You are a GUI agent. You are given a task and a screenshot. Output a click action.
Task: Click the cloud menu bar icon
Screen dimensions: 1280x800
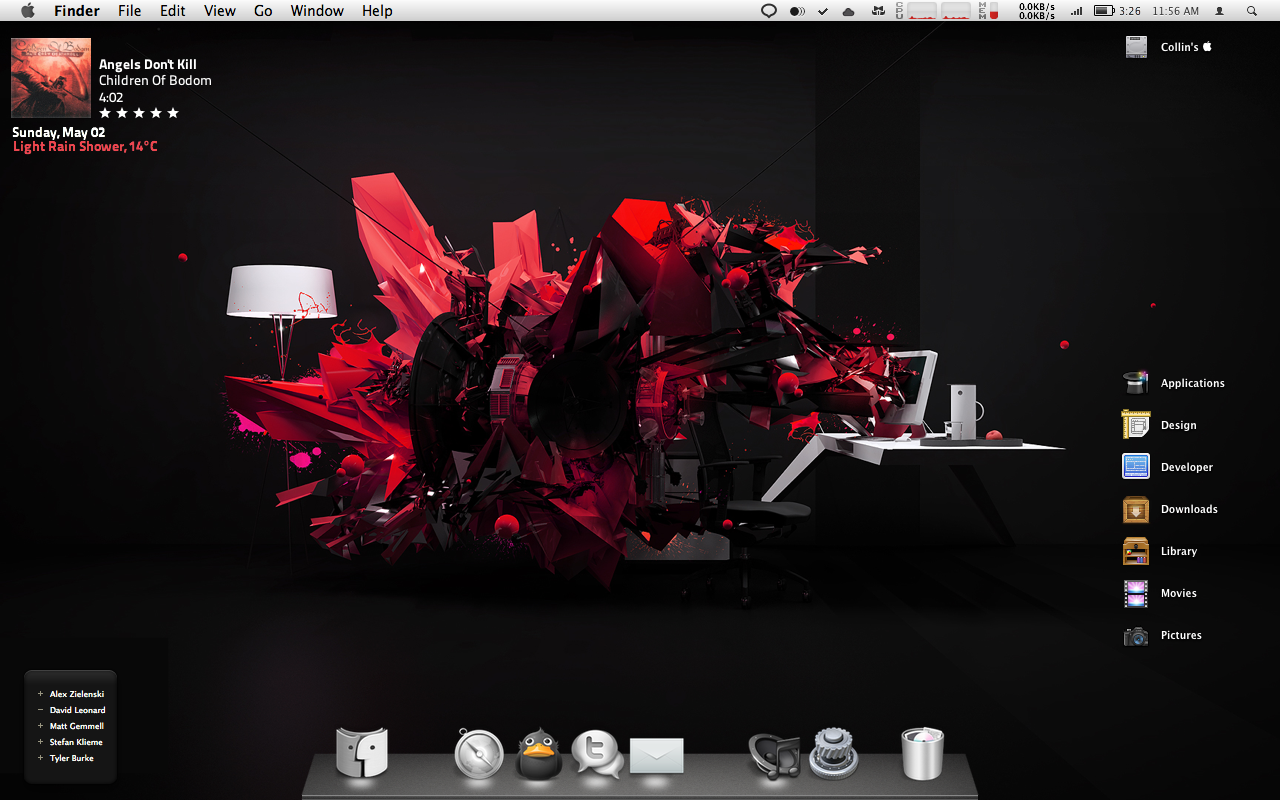coord(849,12)
